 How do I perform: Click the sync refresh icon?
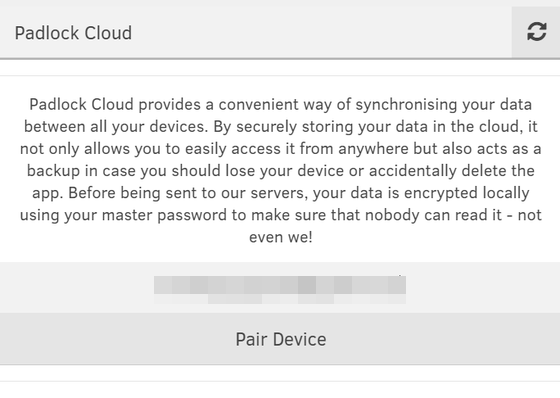536,32
